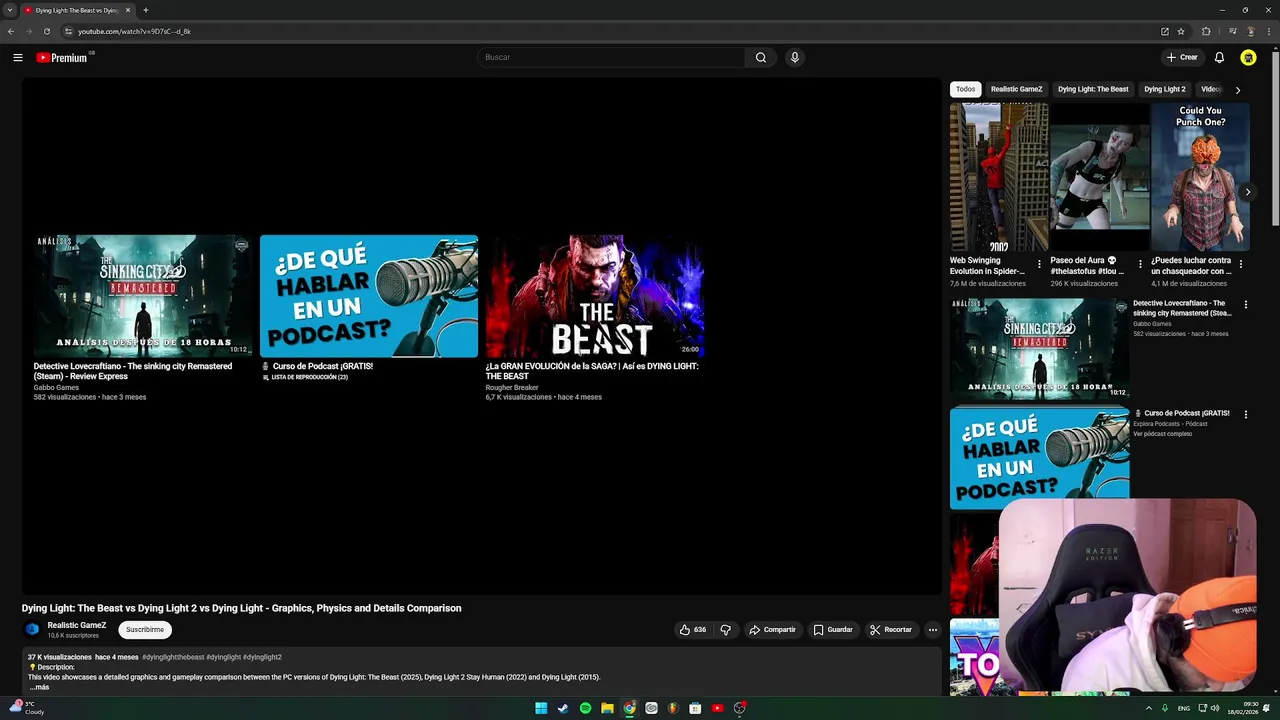Click 'Gabbo Games' under end-screen video
The height and width of the screenshot is (720, 1280).
(x=56, y=387)
